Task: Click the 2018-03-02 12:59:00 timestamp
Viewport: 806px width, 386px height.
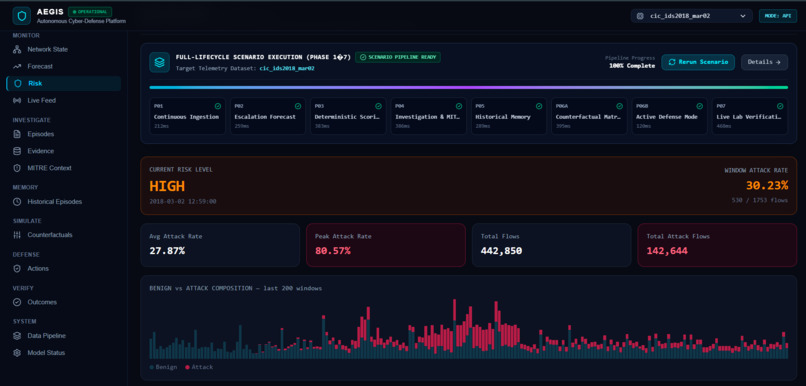Action: tap(182, 201)
